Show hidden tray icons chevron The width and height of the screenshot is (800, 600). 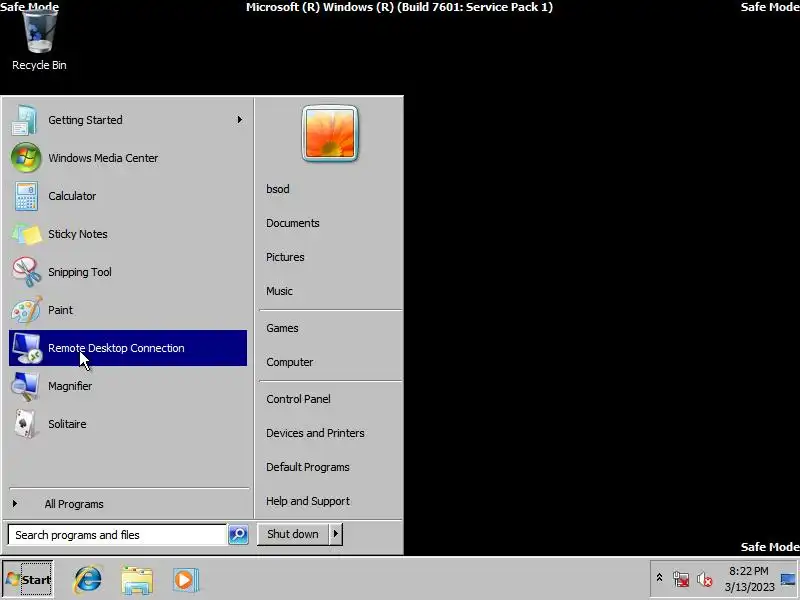click(x=659, y=578)
